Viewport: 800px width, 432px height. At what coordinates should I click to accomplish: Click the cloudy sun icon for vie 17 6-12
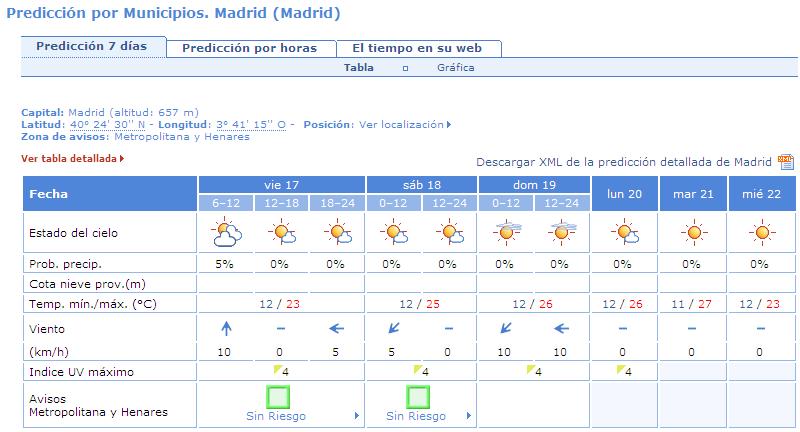coord(226,233)
